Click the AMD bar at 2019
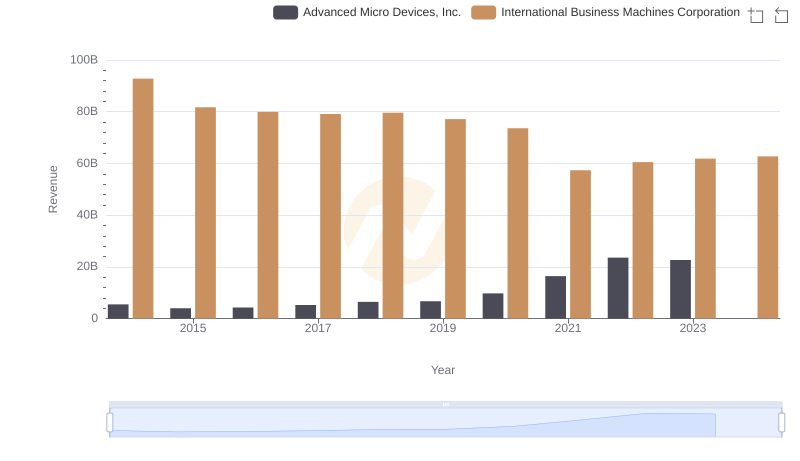This screenshot has height=461, width=800. click(x=431, y=310)
